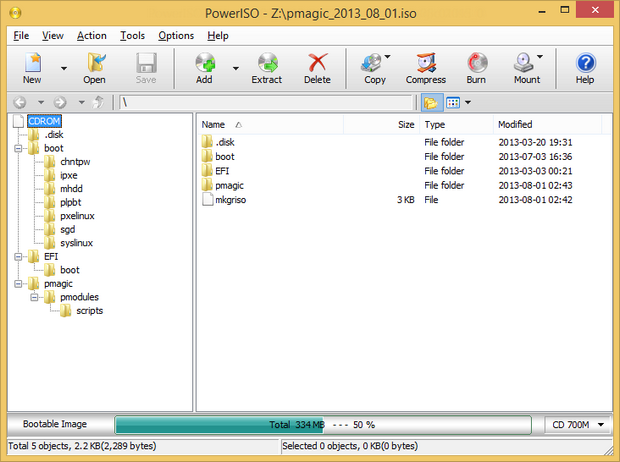Select sgd folder in the tree
Image resolution: width=620 pixels, height=462 pixels.
[x=68, y=229]
